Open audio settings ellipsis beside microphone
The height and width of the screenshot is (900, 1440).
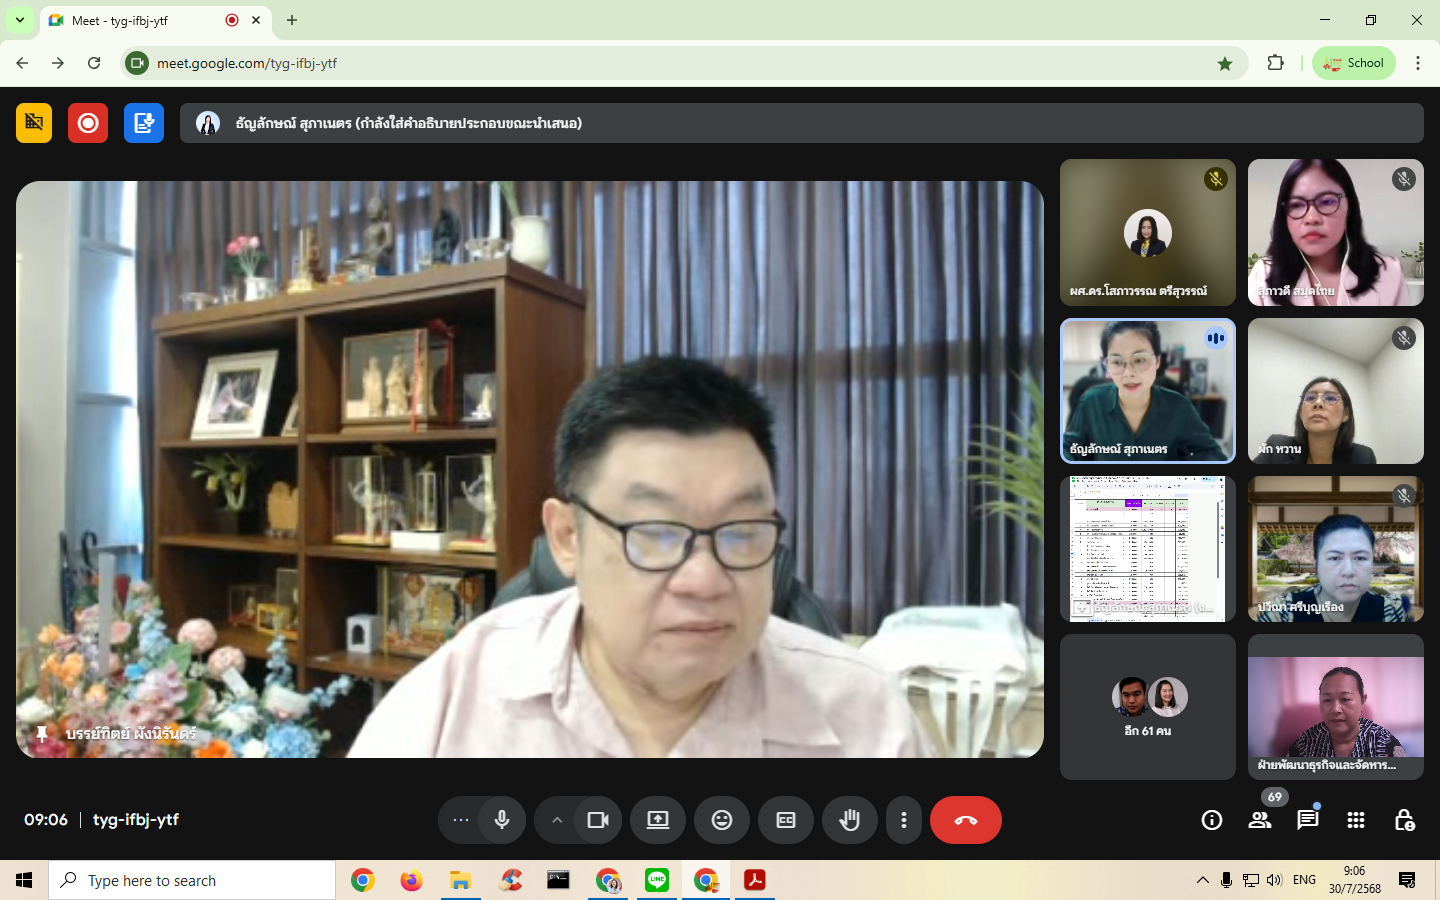pyautogui.click(x=460, y=820)
